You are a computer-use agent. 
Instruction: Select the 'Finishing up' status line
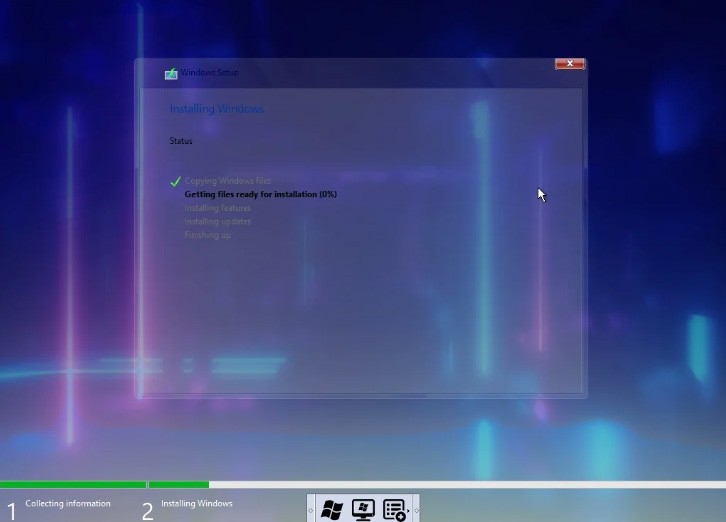click(207, 235)
